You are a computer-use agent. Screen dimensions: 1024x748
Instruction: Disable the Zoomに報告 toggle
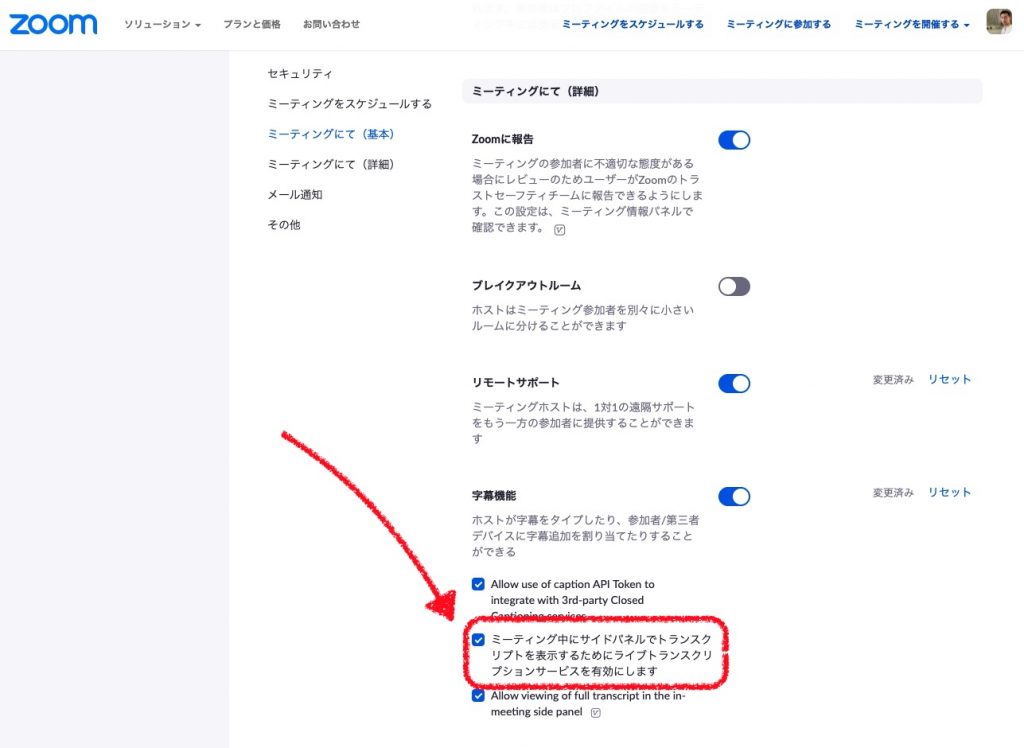point(734,140)
